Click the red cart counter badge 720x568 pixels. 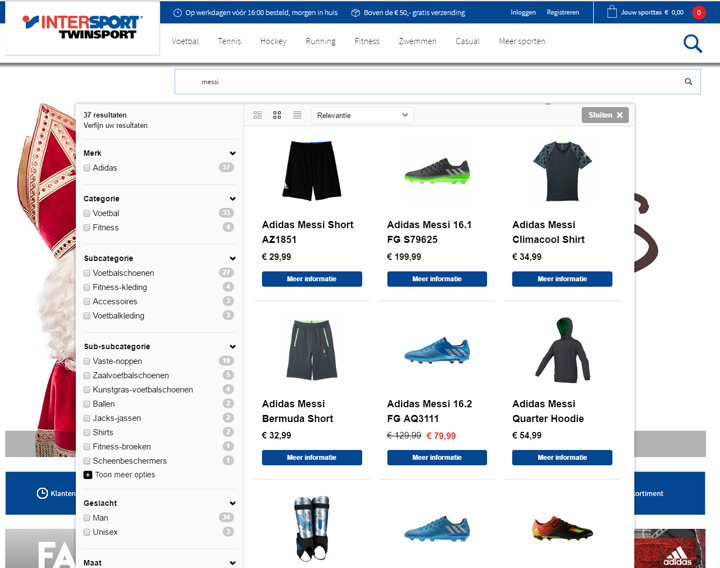[699, 12]
